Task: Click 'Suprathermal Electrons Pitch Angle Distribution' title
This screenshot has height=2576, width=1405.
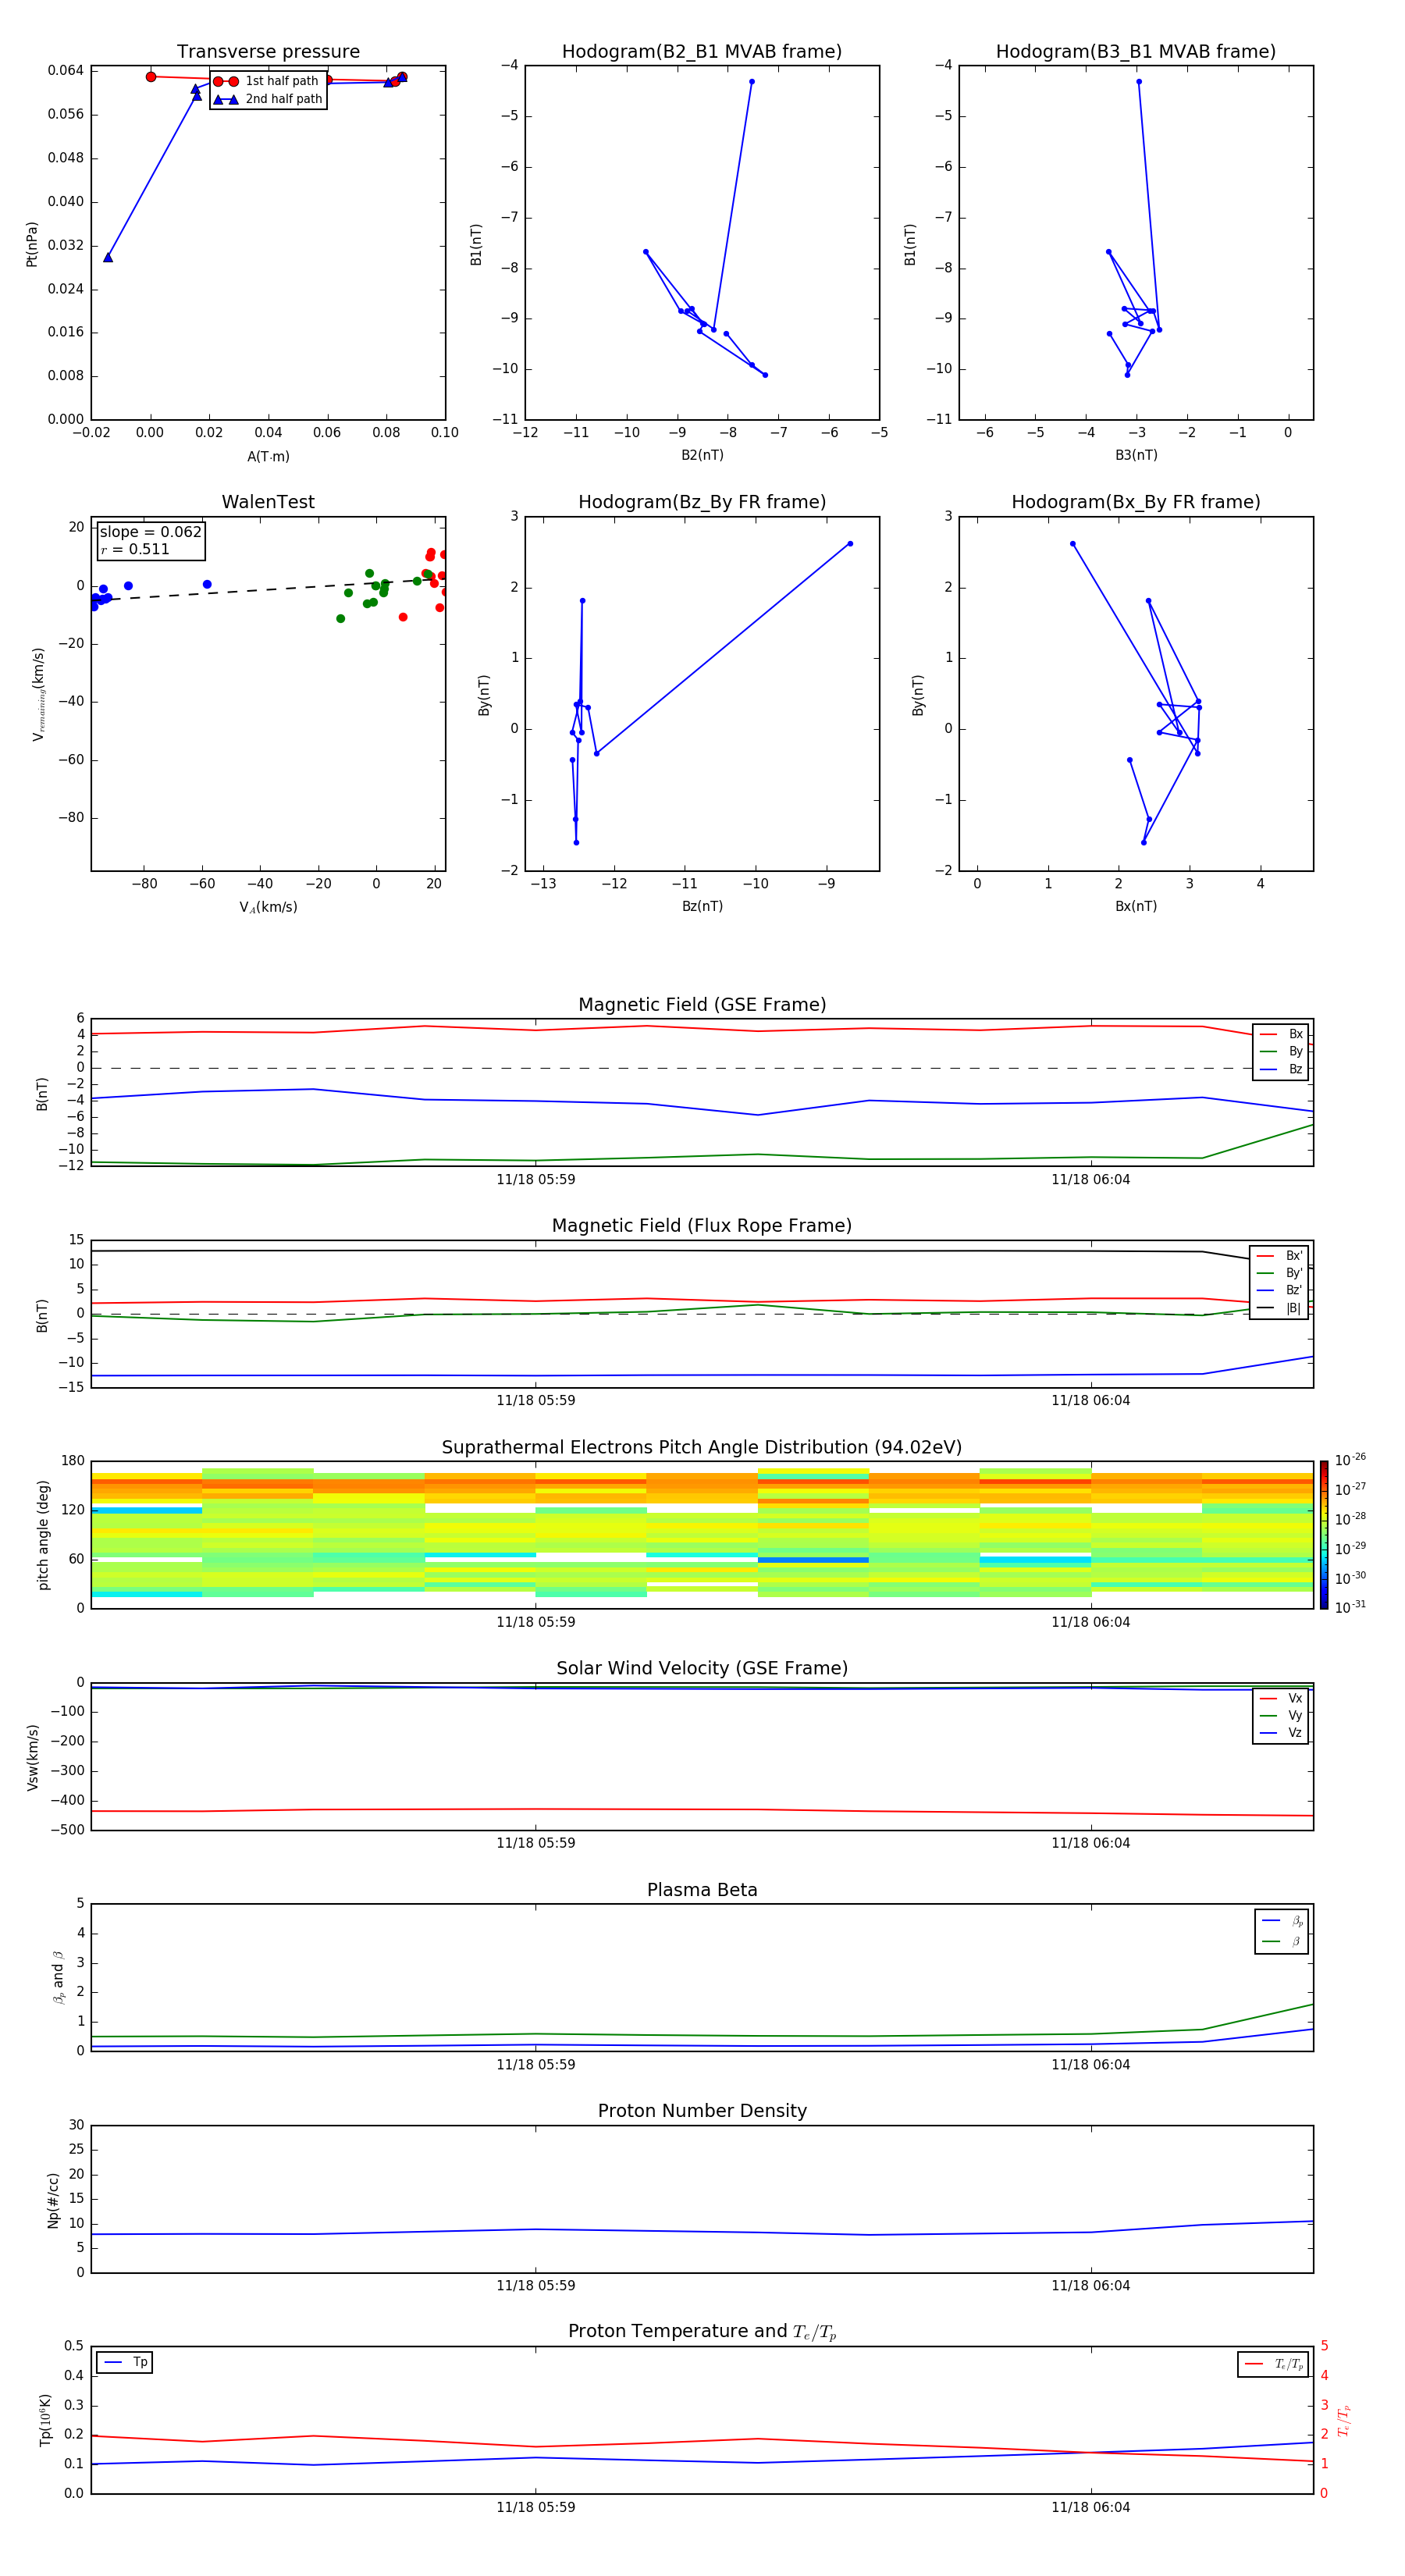Action: tap(702, 1448)
